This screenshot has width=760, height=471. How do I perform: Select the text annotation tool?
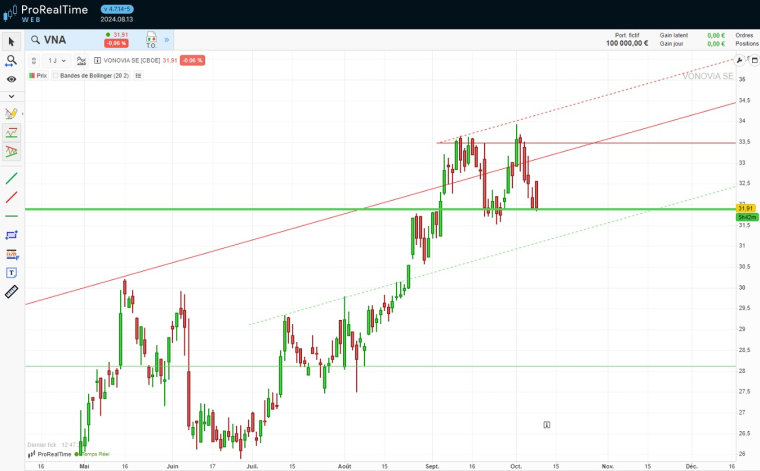click(11, 272)
